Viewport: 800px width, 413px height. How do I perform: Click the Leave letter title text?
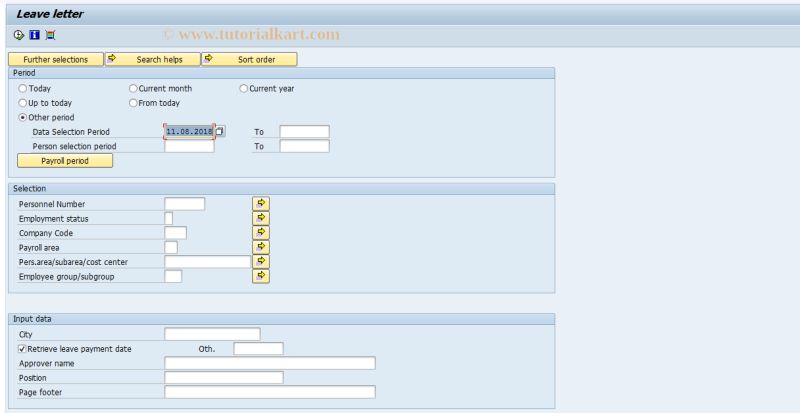pyautogui.click(x=49, y=14)
